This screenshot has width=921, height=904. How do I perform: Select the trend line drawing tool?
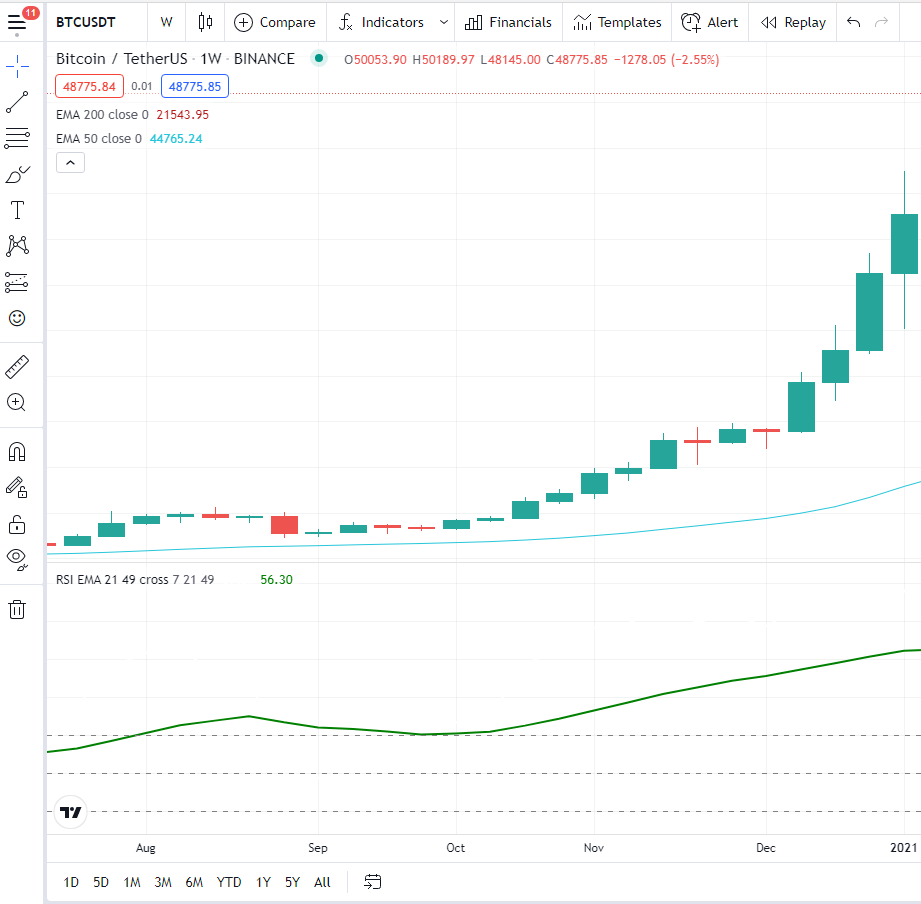click(17, 102)
